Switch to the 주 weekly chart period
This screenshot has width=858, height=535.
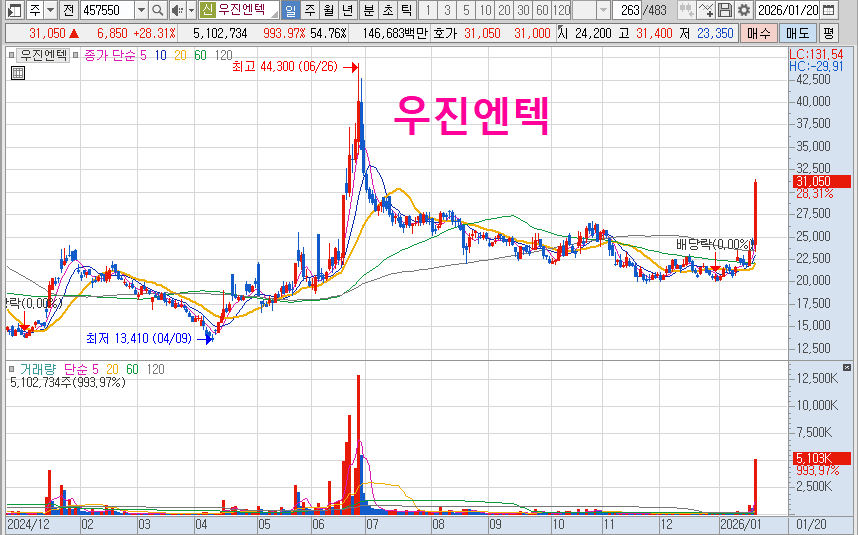coord(310,10)
